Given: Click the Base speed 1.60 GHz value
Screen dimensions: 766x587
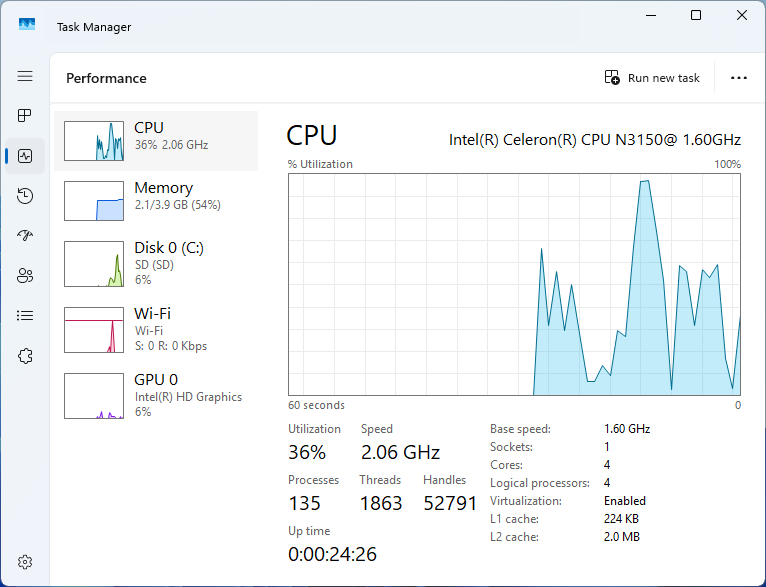Looking at the screenshot, I should (627, 429).
